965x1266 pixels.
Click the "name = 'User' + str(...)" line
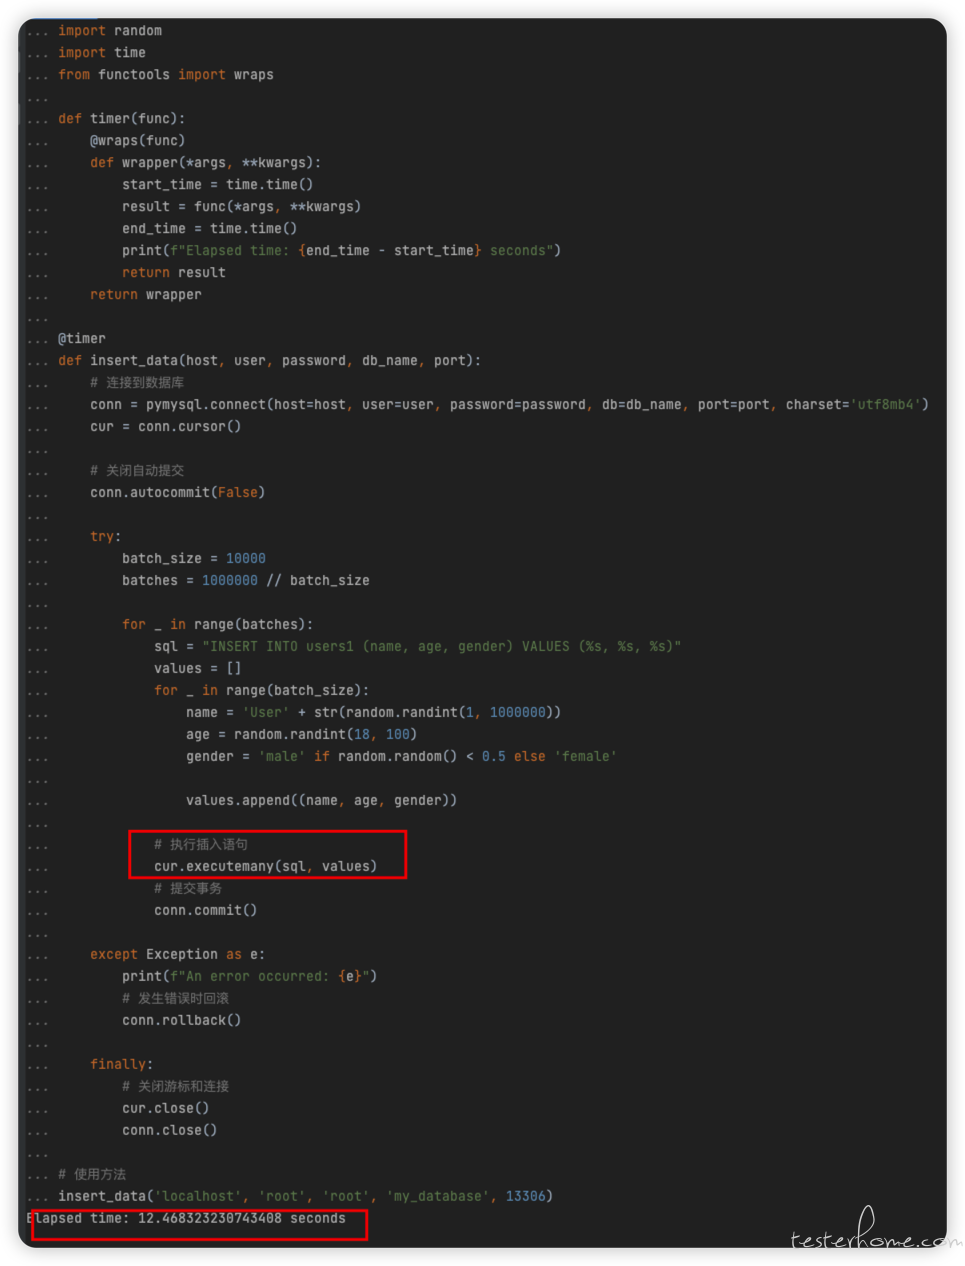pos(374,713)
